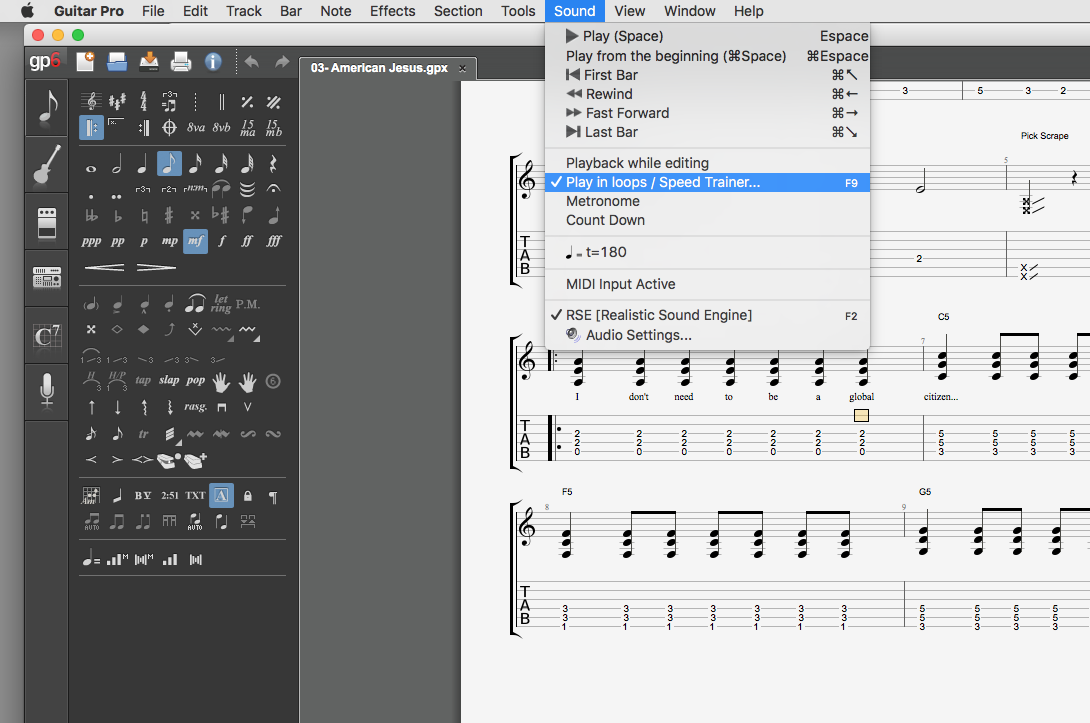Toggle palm mute P.M.
The width and height of the screenshot is (1090, 723).
tap(247, 304)
